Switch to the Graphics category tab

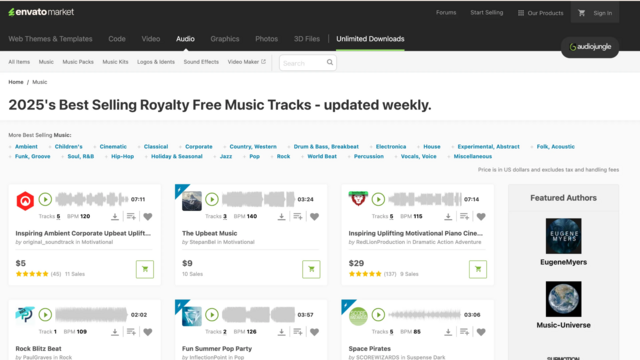(225, 39)
